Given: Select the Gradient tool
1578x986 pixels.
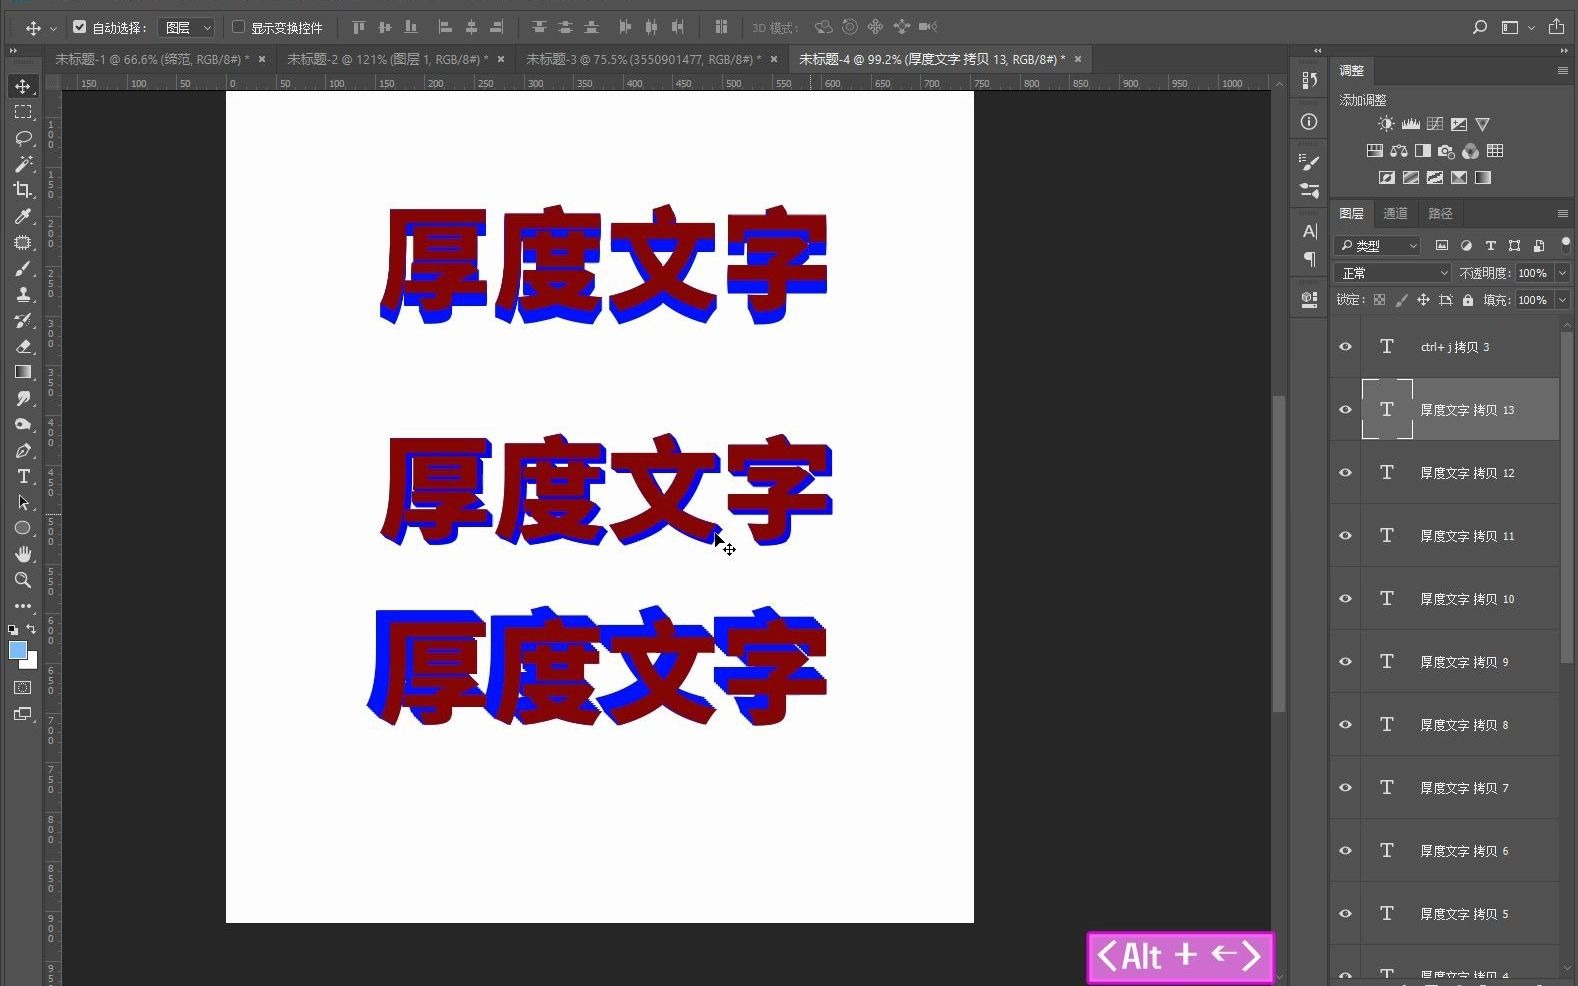Looking at the screenshot, I should coord(23,372).
